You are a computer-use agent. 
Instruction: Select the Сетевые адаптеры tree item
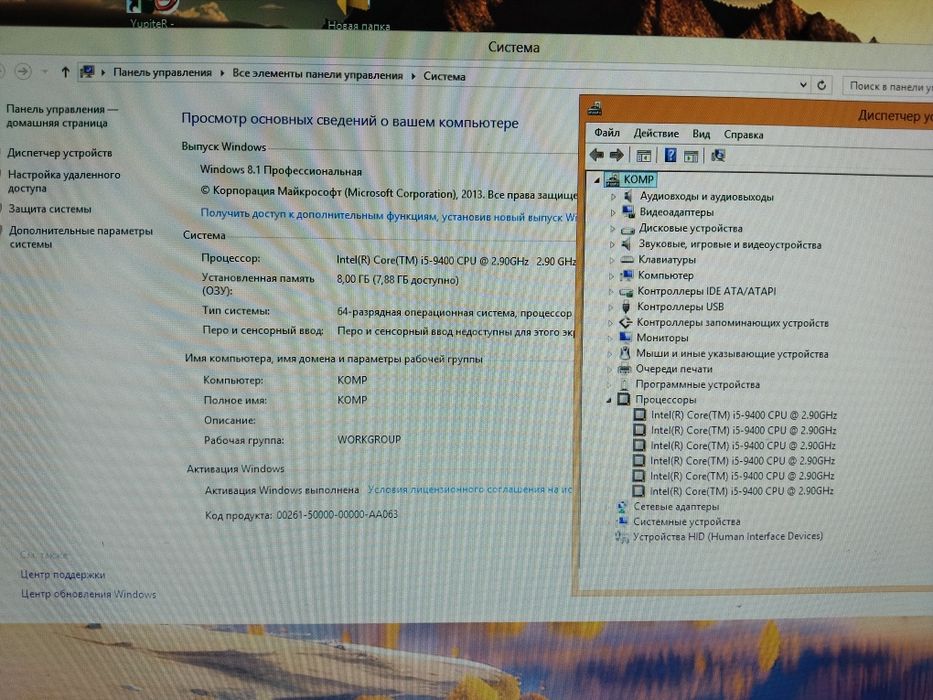pos(676,507)
